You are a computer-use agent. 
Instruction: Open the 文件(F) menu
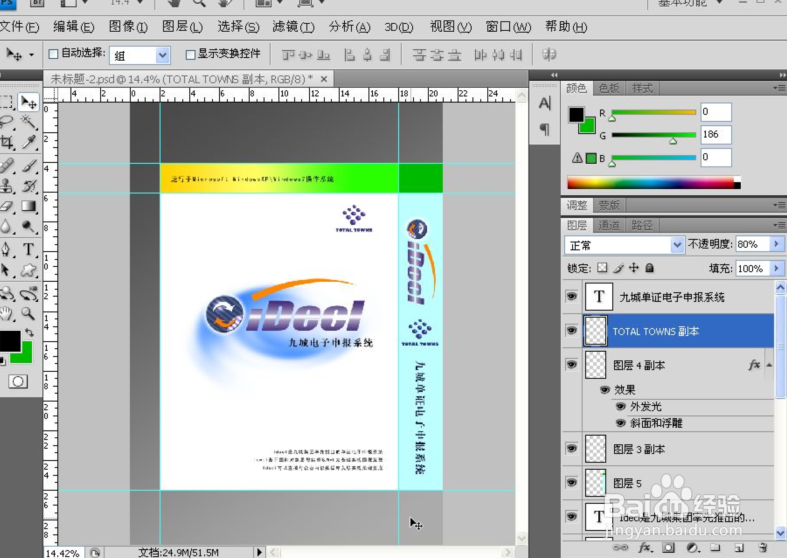pyautogui.click(x=19, y=27)
